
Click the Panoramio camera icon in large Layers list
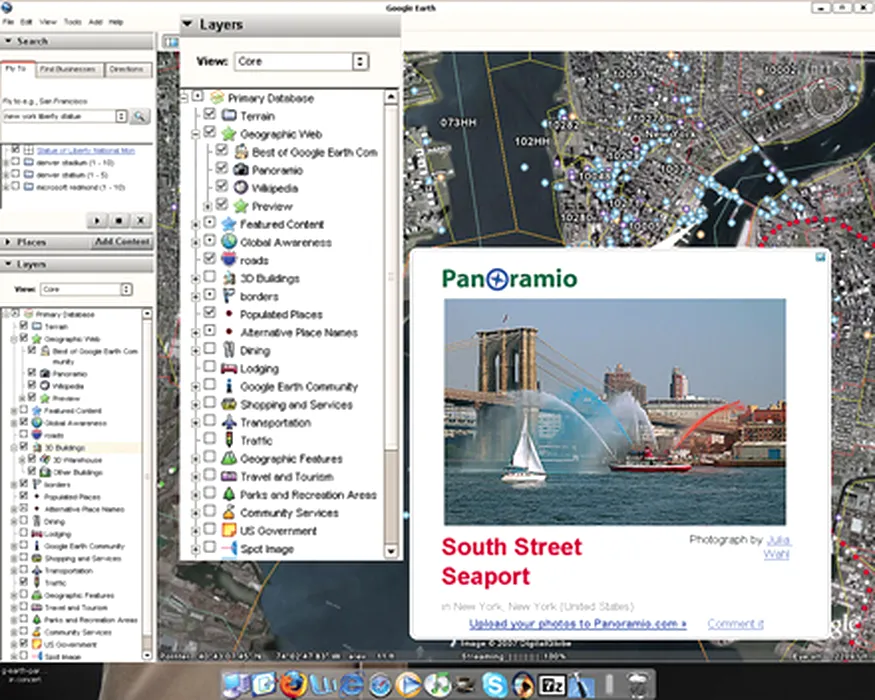click(241, 170)
